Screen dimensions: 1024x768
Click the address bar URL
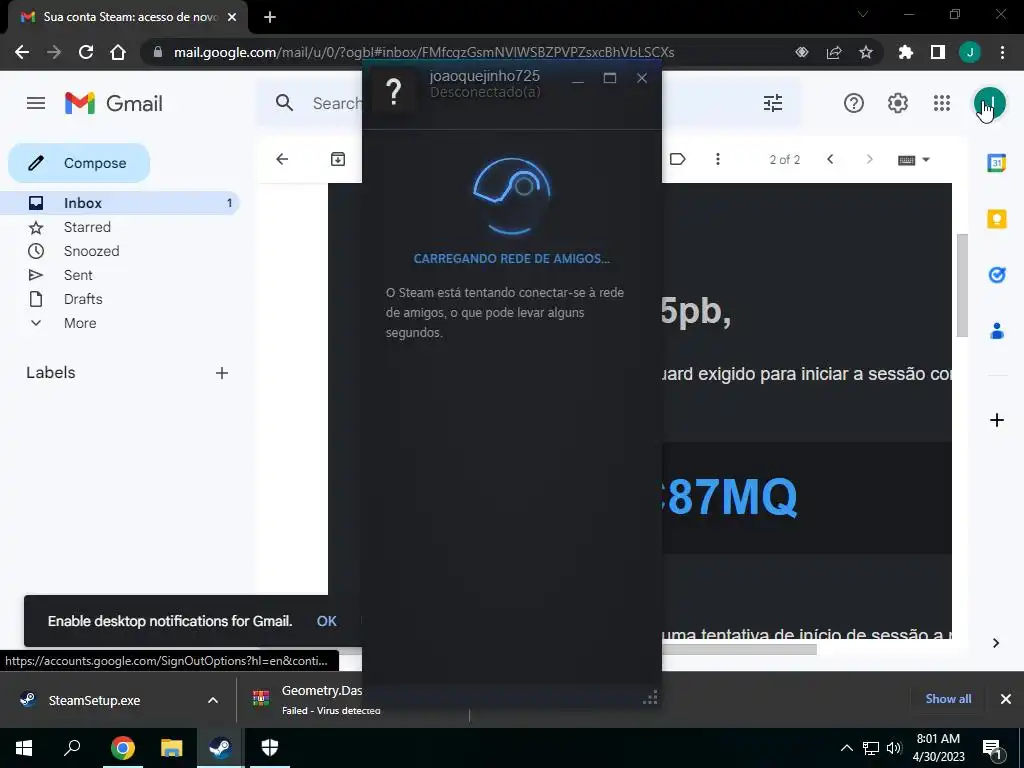click(423, 52)
